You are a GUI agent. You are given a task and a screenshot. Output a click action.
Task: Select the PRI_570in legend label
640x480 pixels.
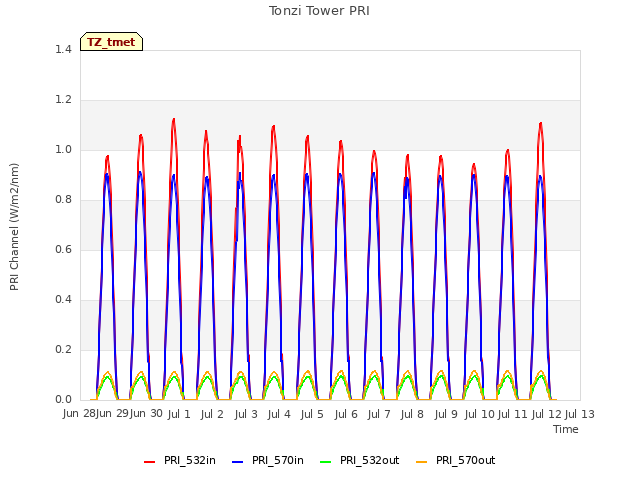278,460
